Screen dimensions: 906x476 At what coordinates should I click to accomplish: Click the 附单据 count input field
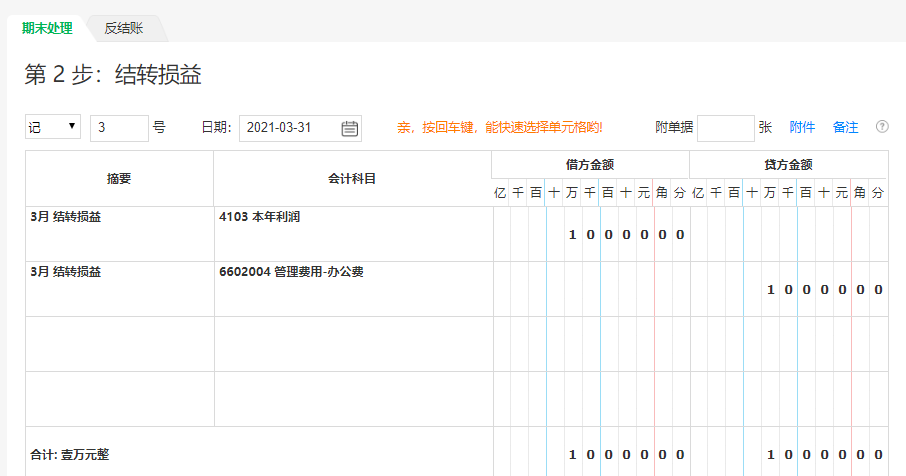[x=725, y=128]
